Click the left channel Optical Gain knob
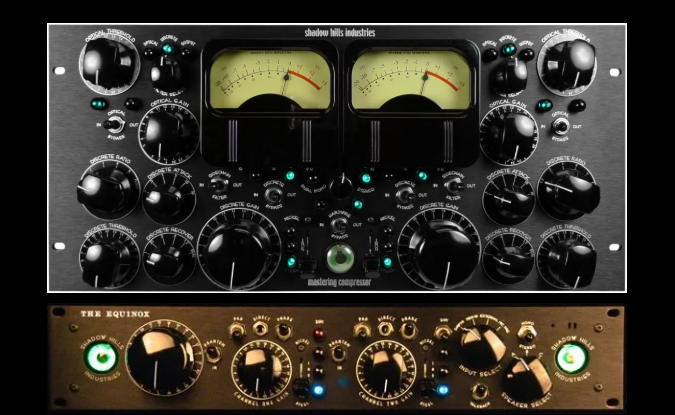Viewport: 675px width, 415px height. click(x=167, y=130)
